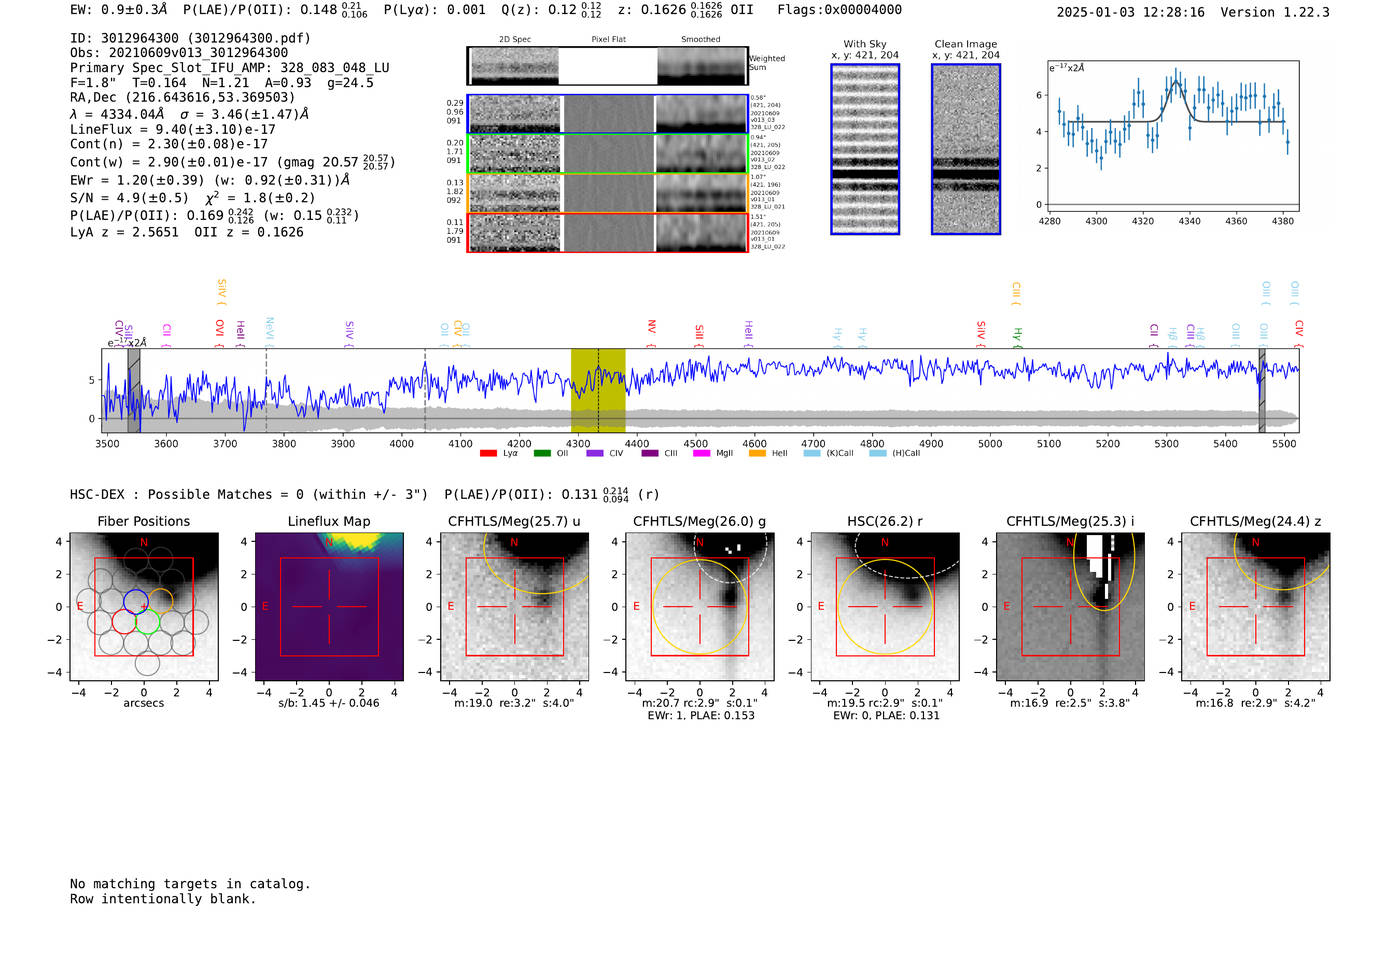The width and height of the screenshot is (1400, 953).
Task: Click 'No matching targets in catalog.' text
Action: 190,884
